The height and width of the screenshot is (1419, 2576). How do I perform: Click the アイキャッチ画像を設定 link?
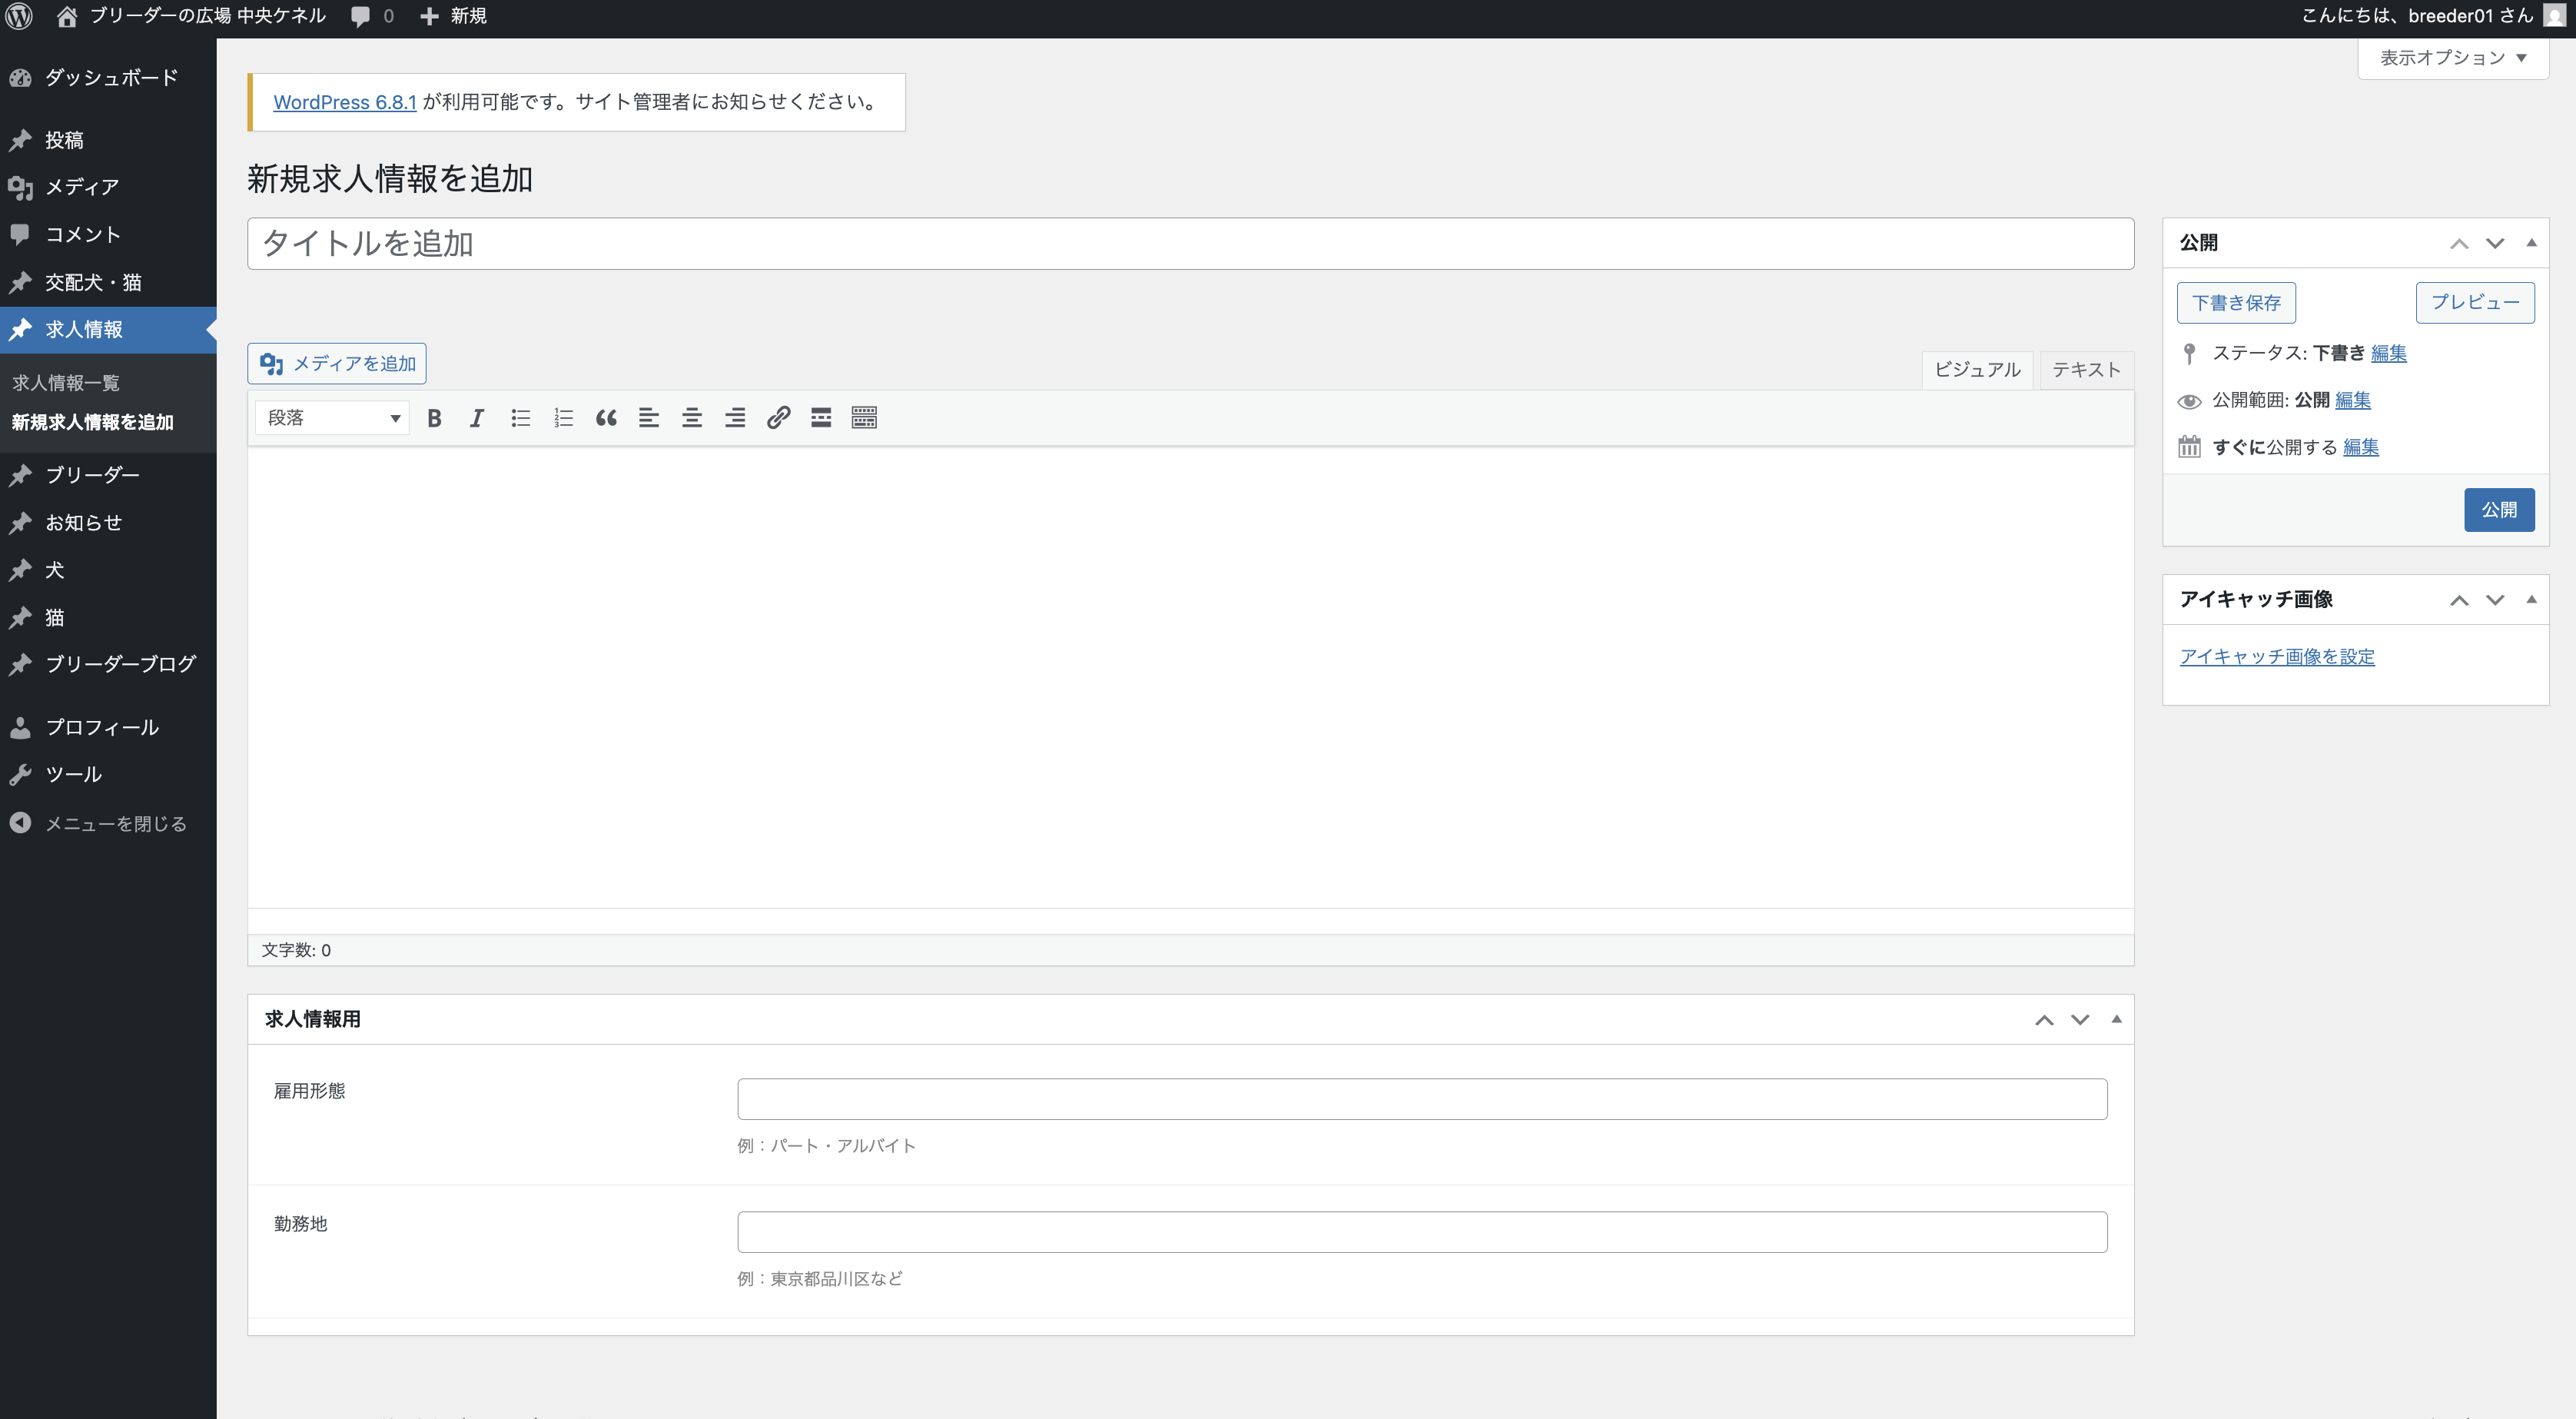point(2277,657)
